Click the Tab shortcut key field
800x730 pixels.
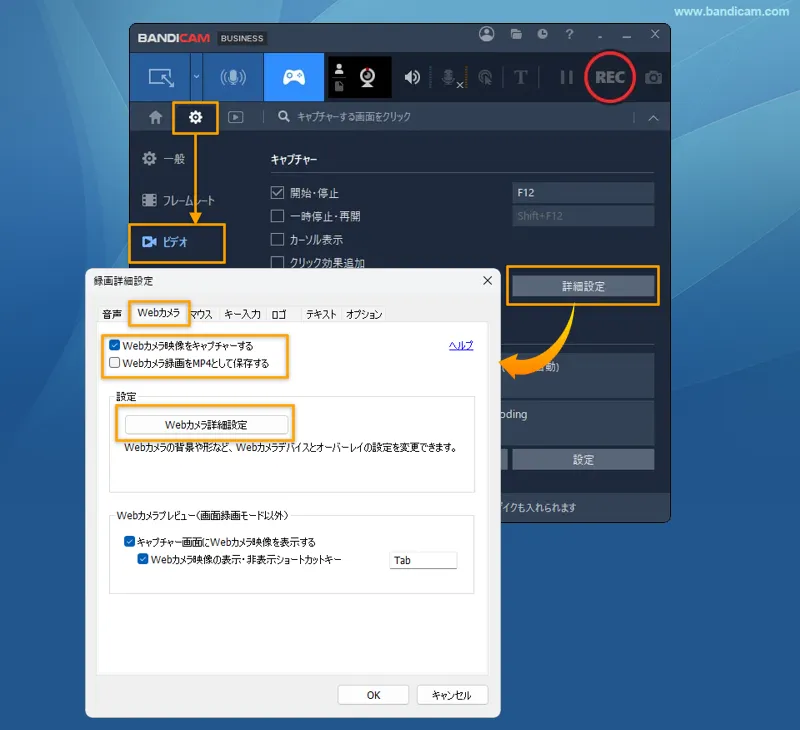(x=423, y=560)
